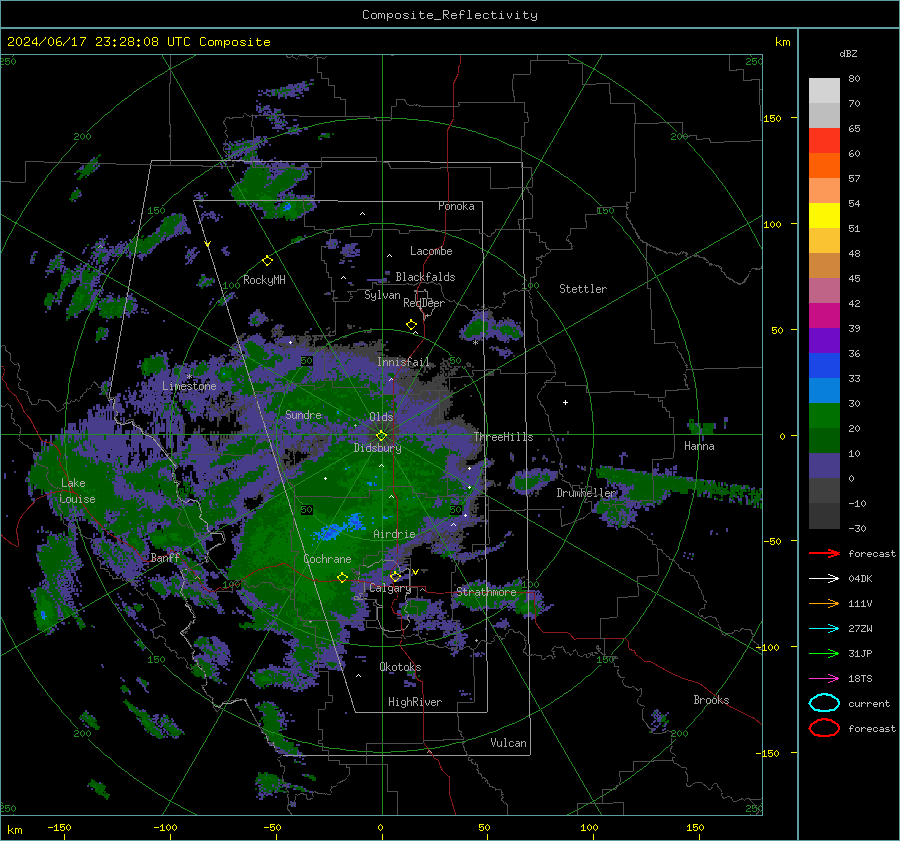The image size is (900, 841).
Task: Click the Sylvan label on map
Action: click(382, 295)
